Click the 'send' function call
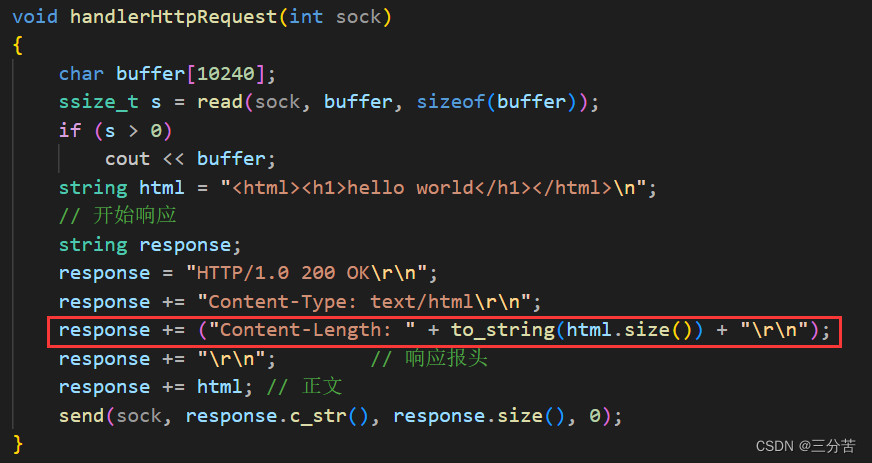This screenshot has width=872, height=463. 82,416
